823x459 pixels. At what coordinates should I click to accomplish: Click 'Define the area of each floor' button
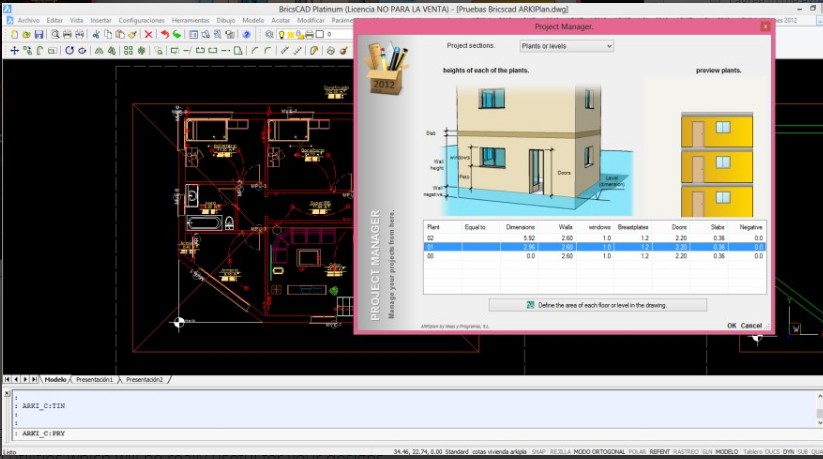tap(598, 305)
